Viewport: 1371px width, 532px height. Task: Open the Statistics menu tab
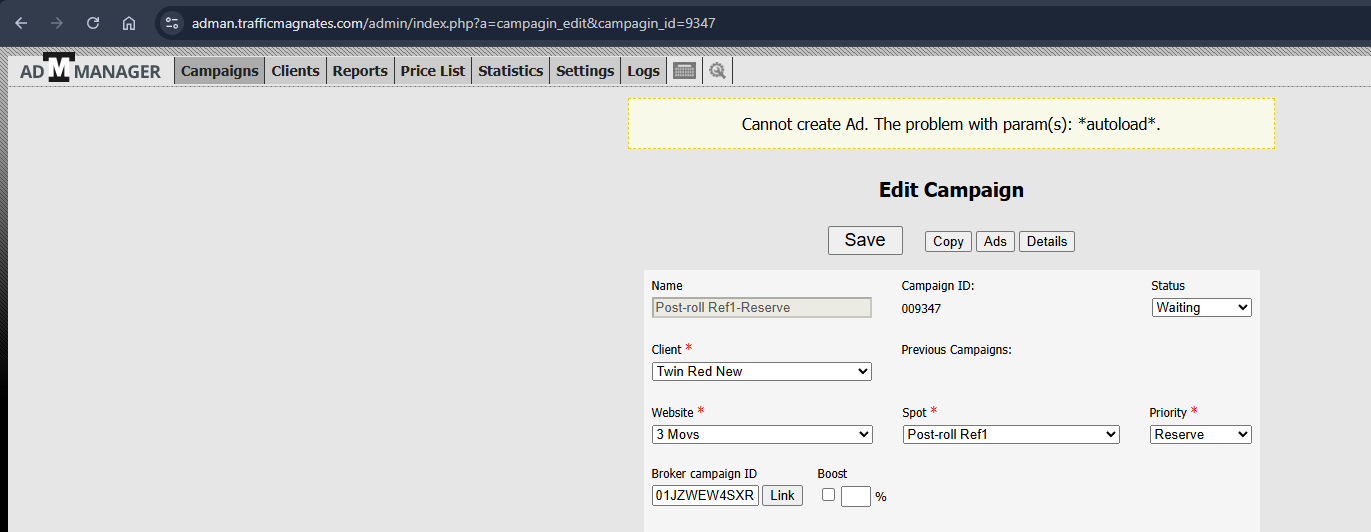(511, 70)
